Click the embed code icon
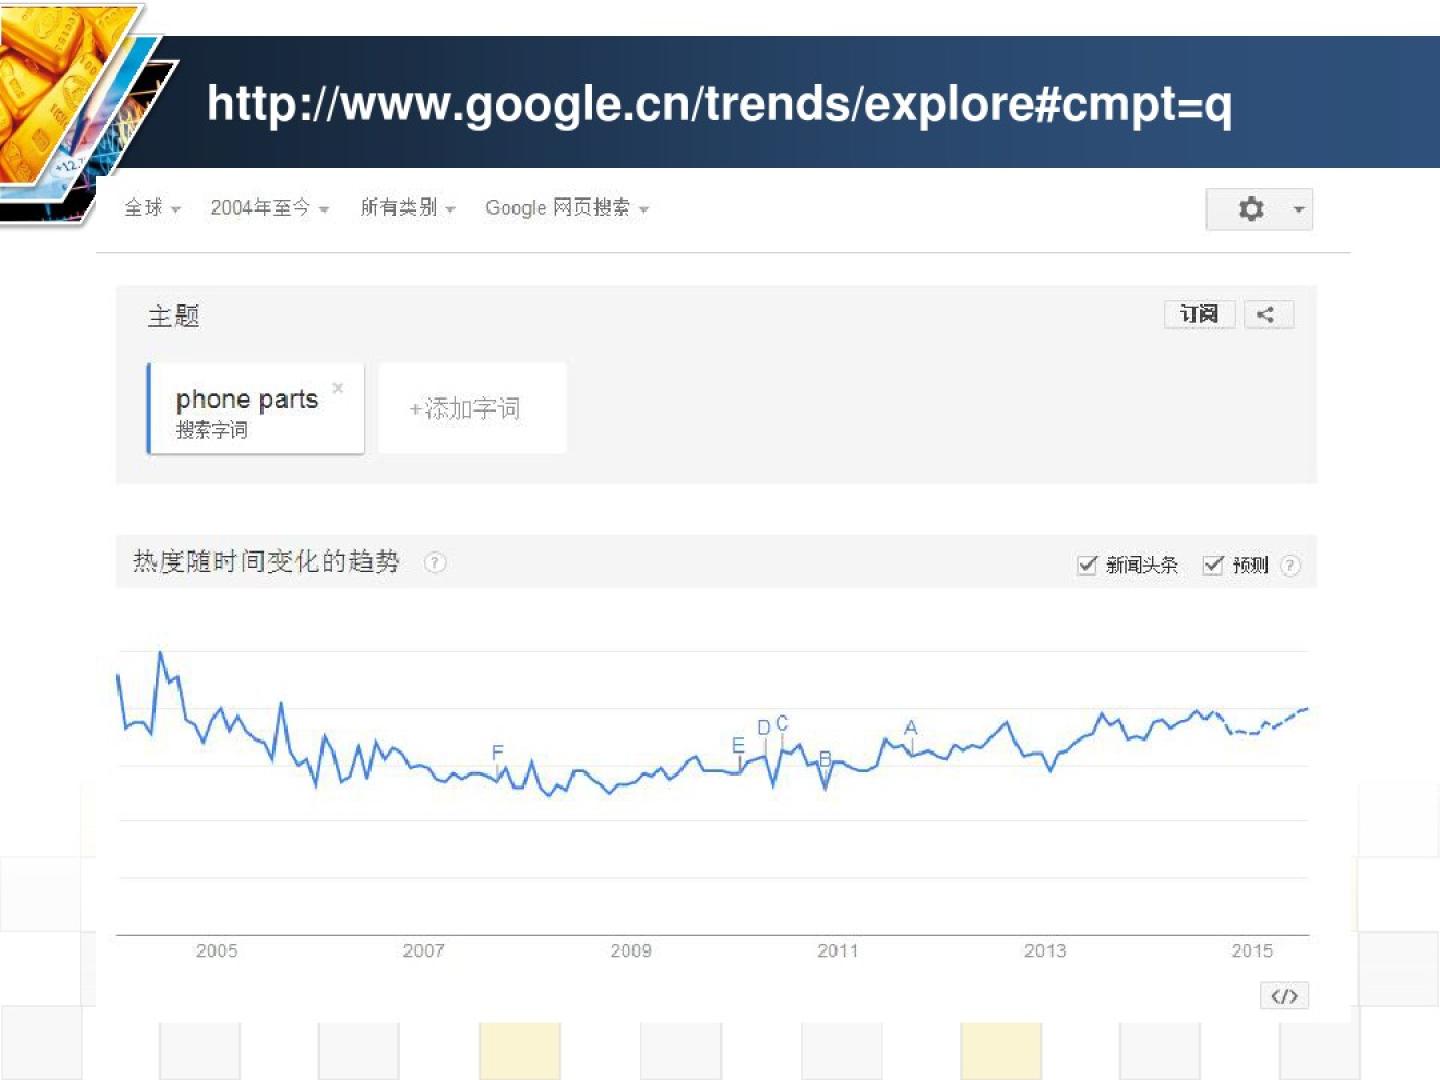This screenshot has height=1080, width=1440. (1284, 996)
